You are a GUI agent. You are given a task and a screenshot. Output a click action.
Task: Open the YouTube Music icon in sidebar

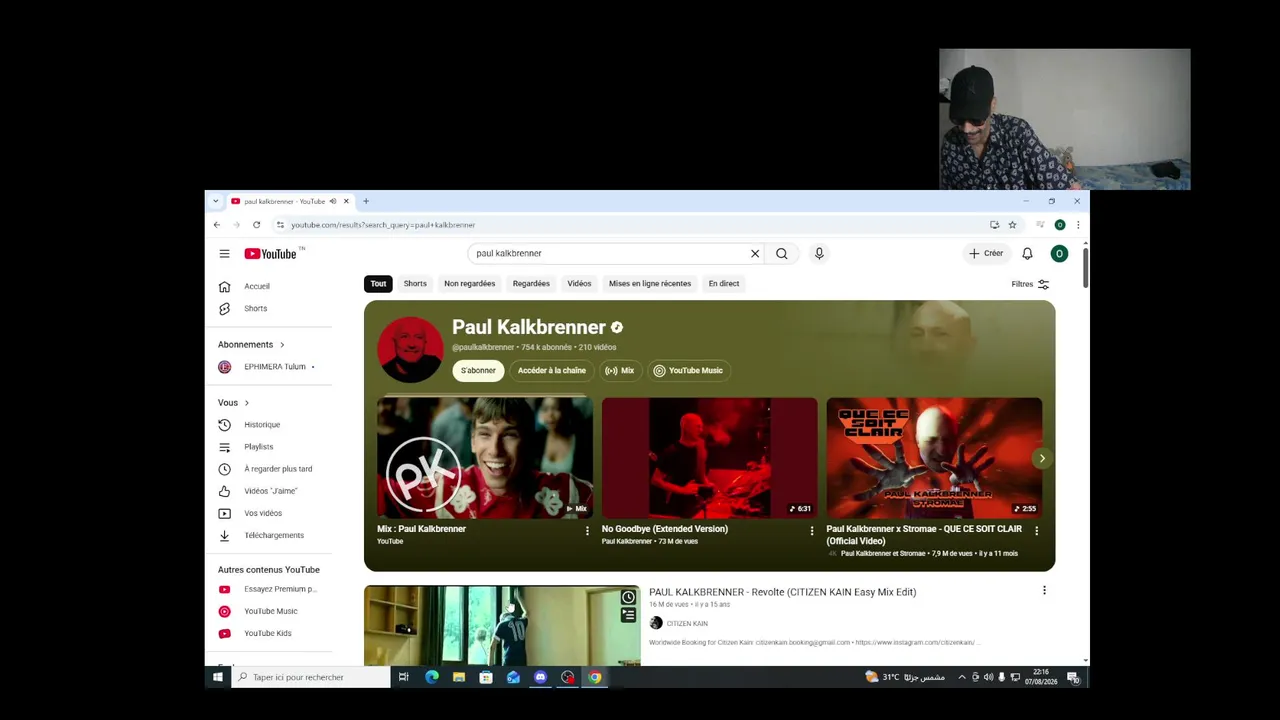(224, 611)
